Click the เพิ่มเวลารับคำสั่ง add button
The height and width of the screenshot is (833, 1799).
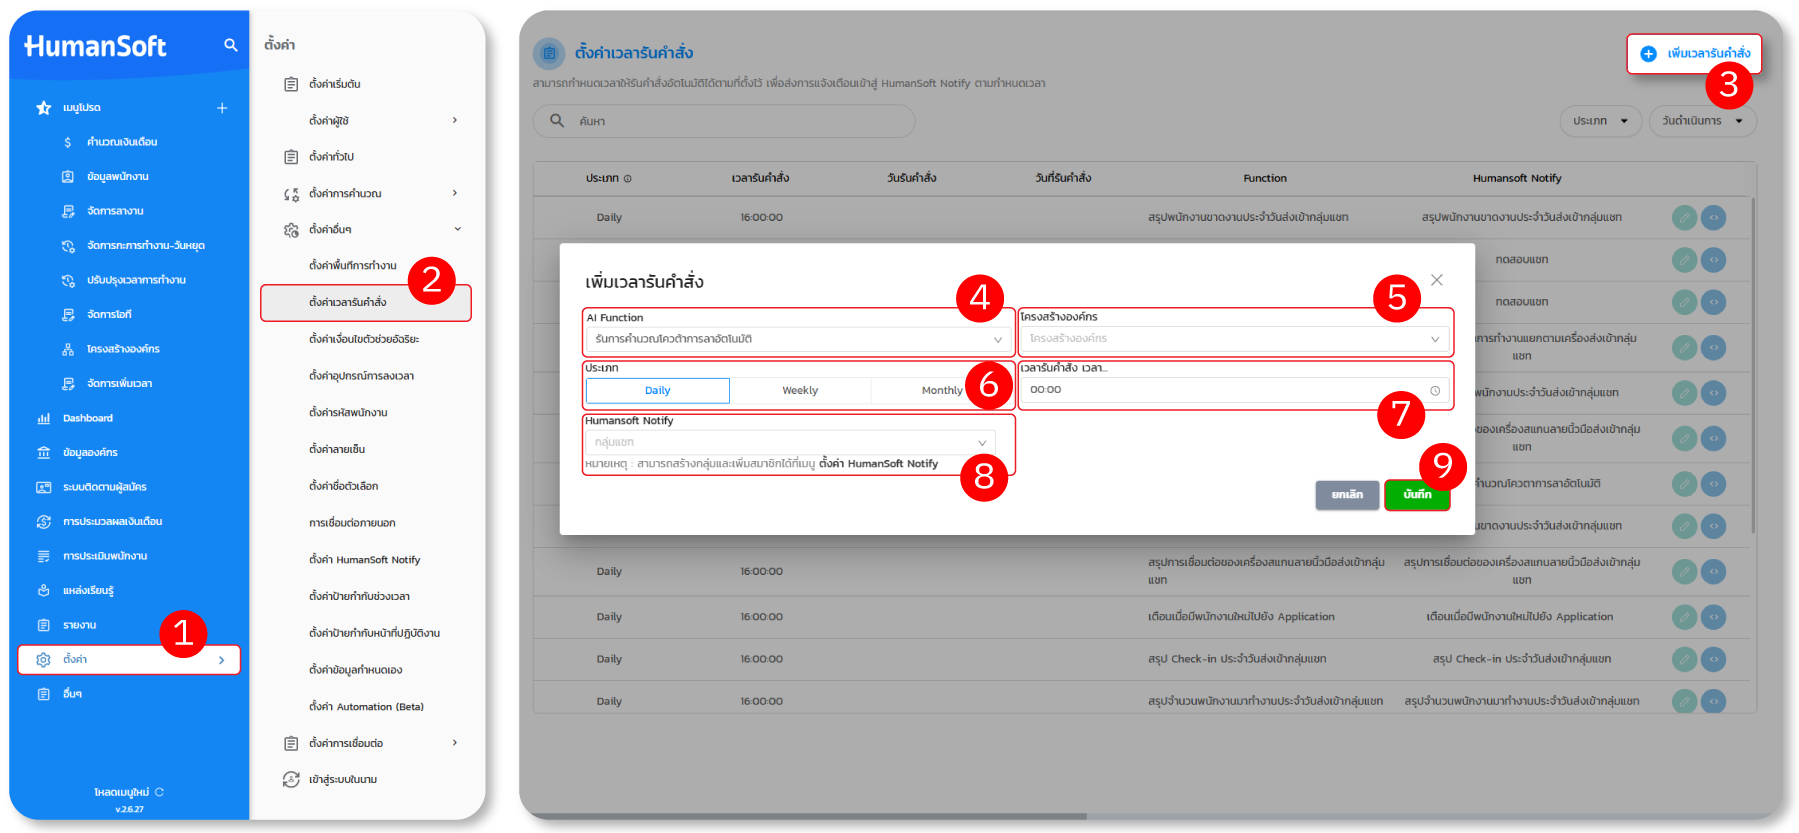click(x=1694, y=54)
